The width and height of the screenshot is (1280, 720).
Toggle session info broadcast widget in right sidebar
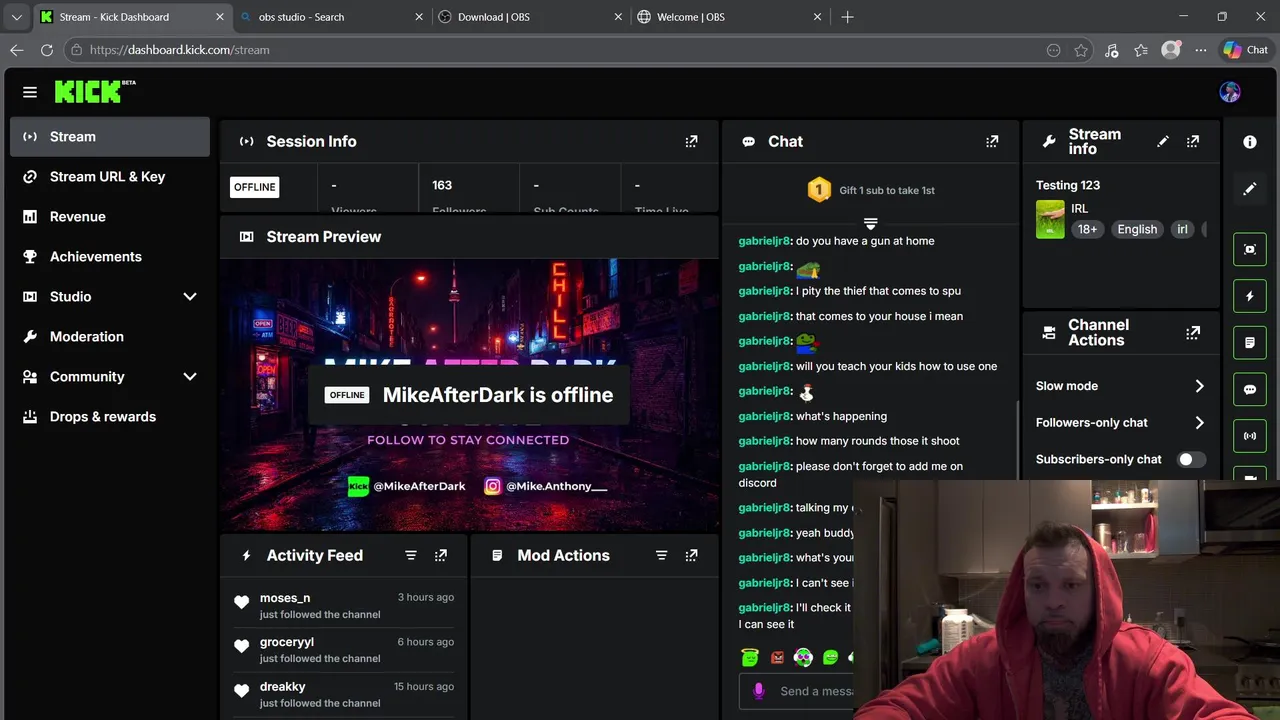coord(1250,436)
